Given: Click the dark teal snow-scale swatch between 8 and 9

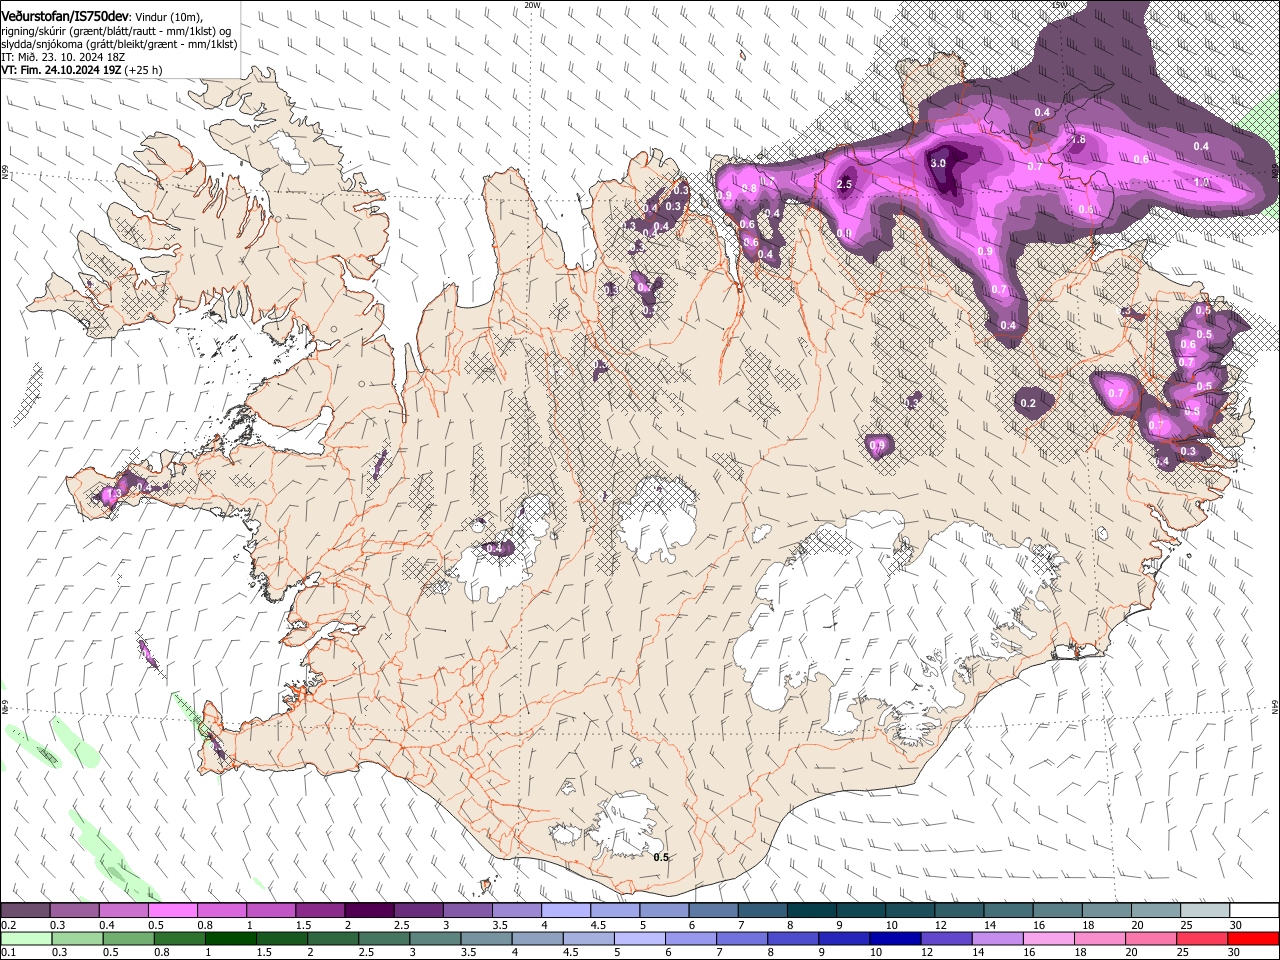Looking at the screenshot, I should [811, 911].
